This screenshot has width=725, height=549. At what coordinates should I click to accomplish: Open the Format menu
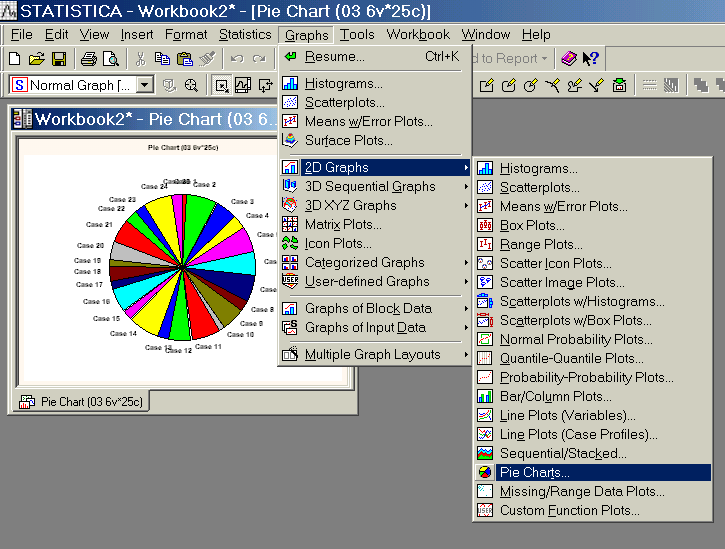[x=186, y=35]
